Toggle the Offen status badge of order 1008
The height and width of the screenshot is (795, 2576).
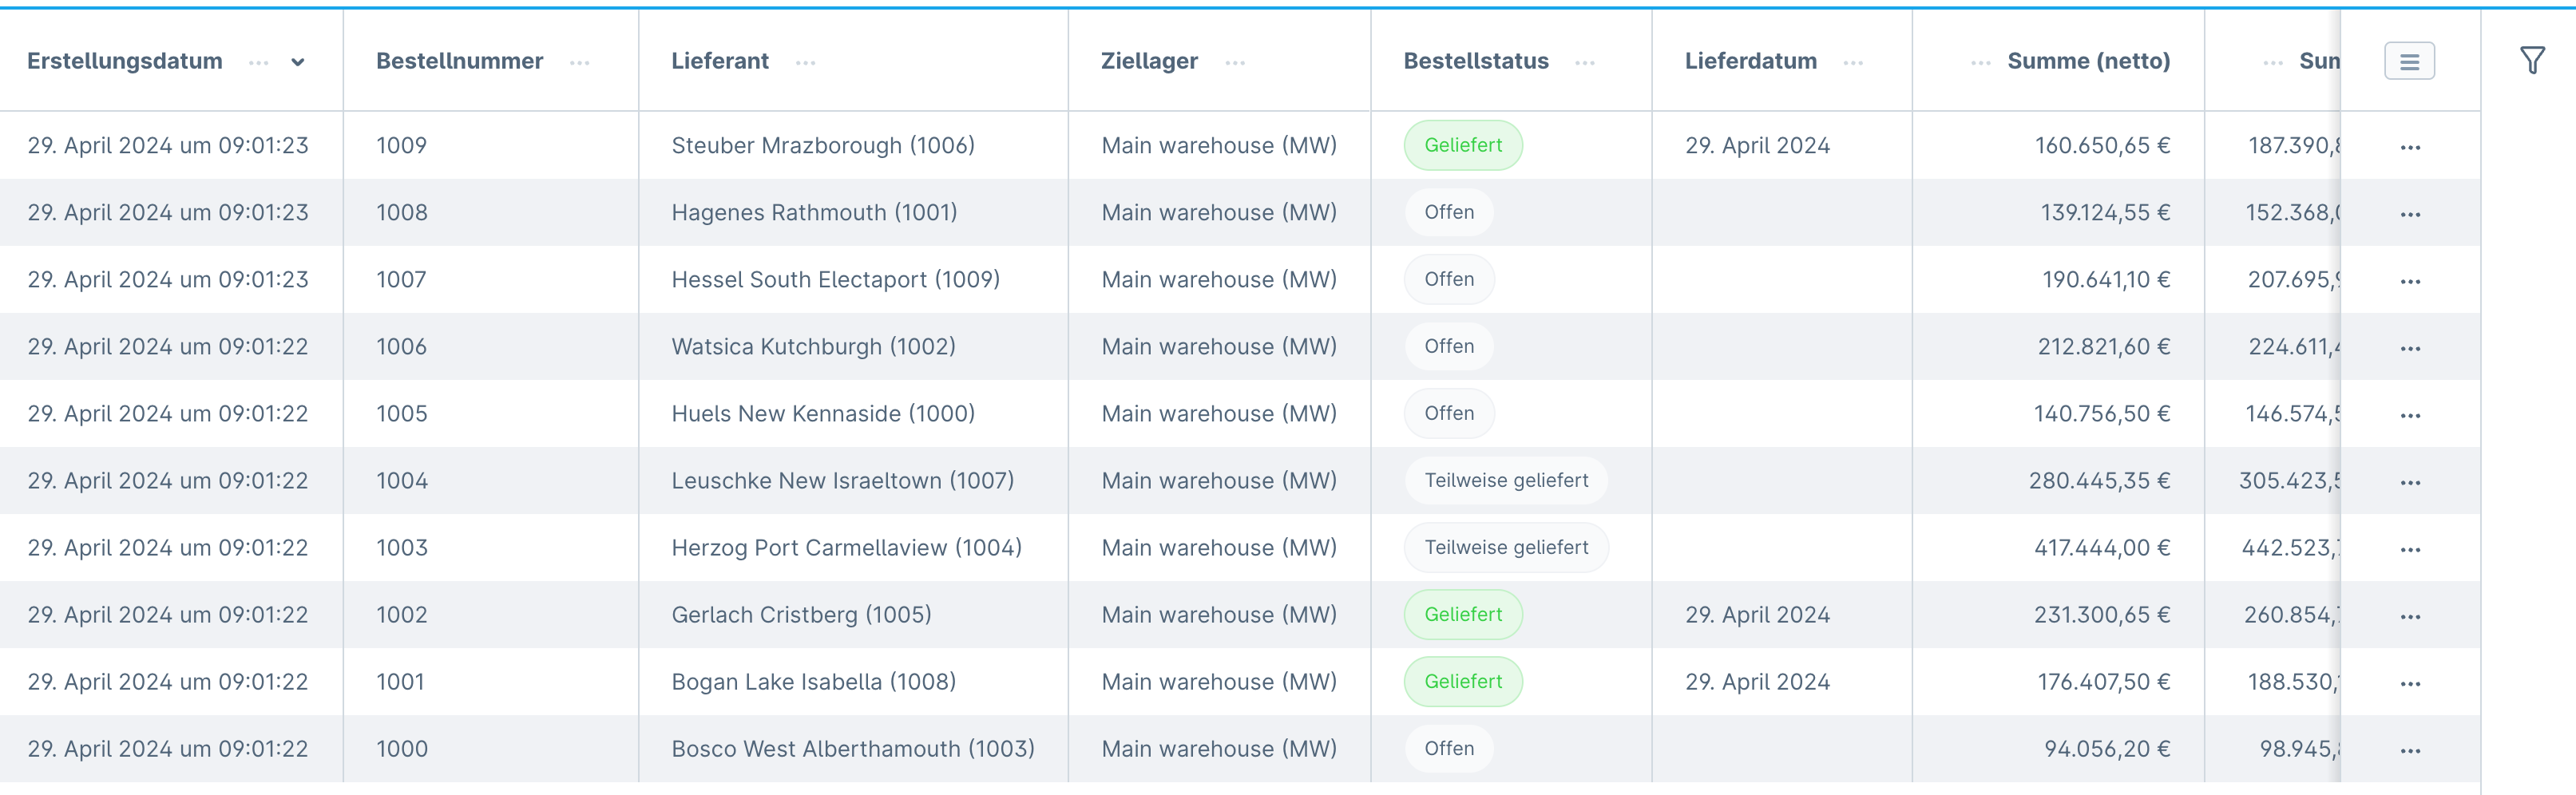[x=1448, y=212]
